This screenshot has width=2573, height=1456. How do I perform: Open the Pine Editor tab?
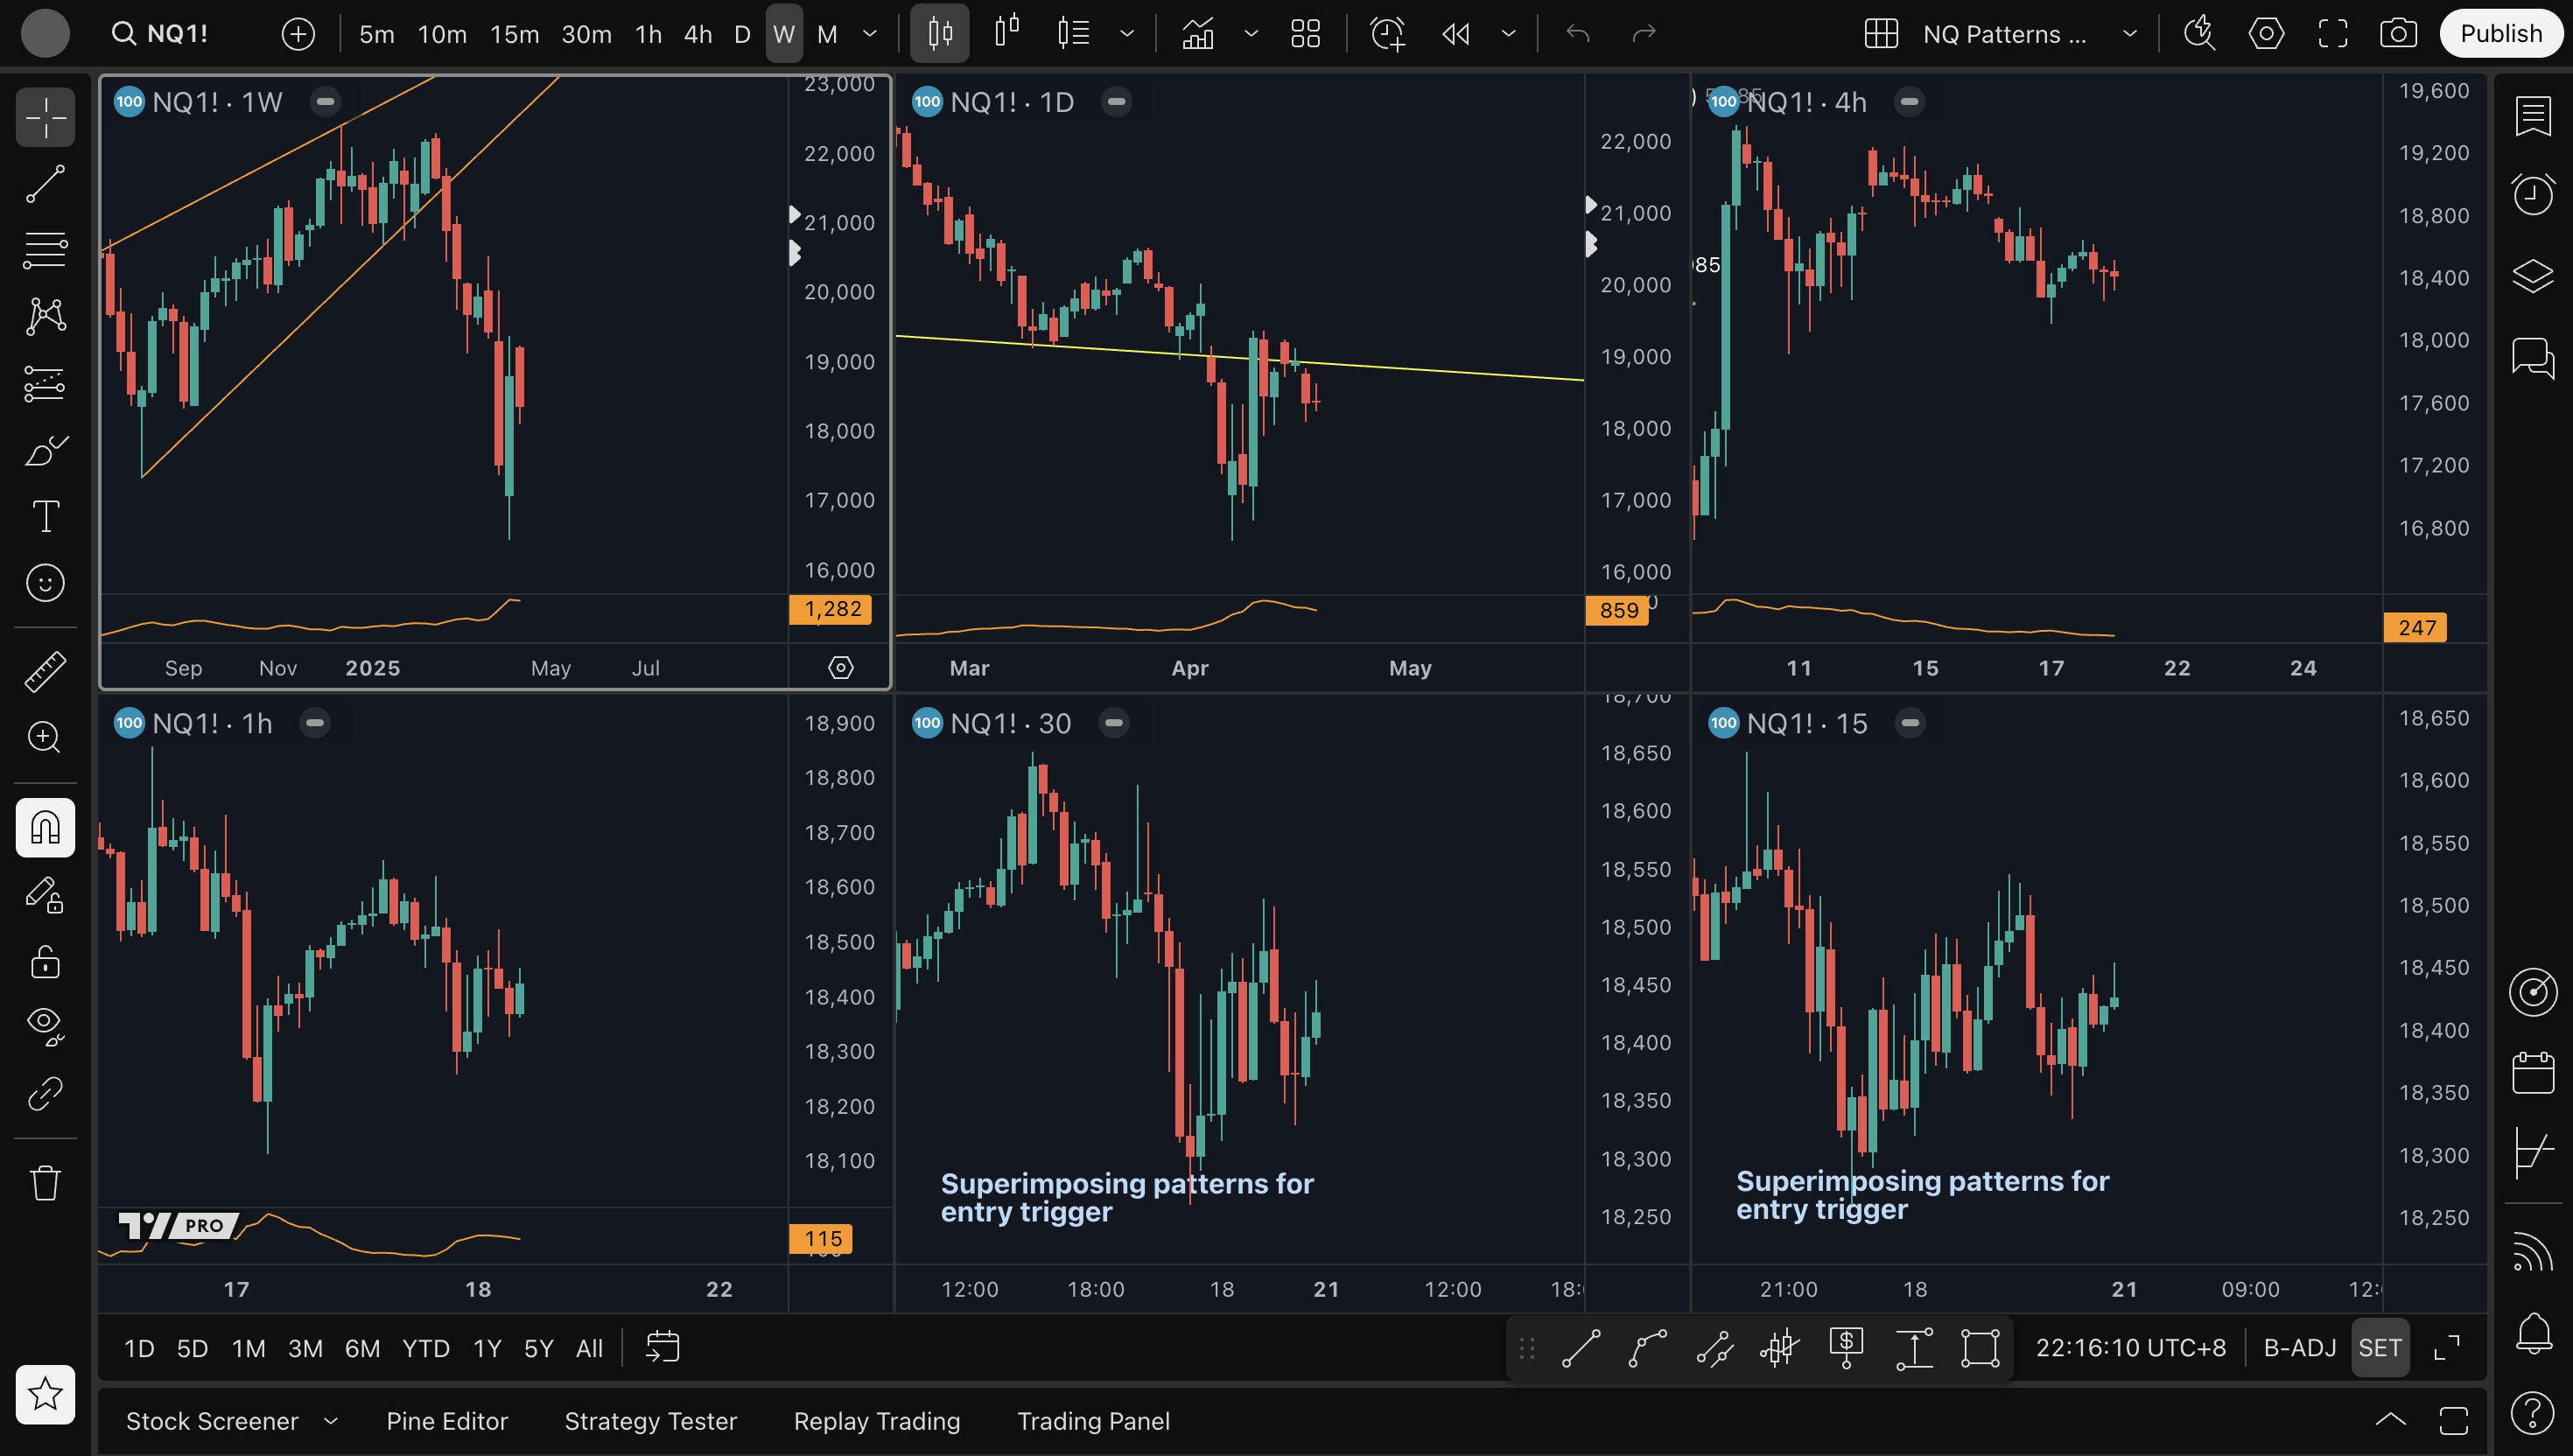447,1420
